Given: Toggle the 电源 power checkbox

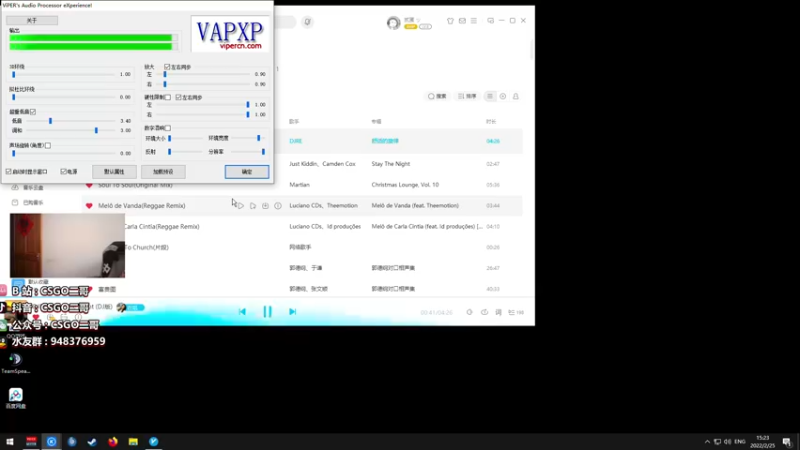Looking at the screenshot, I should [63, 171].
